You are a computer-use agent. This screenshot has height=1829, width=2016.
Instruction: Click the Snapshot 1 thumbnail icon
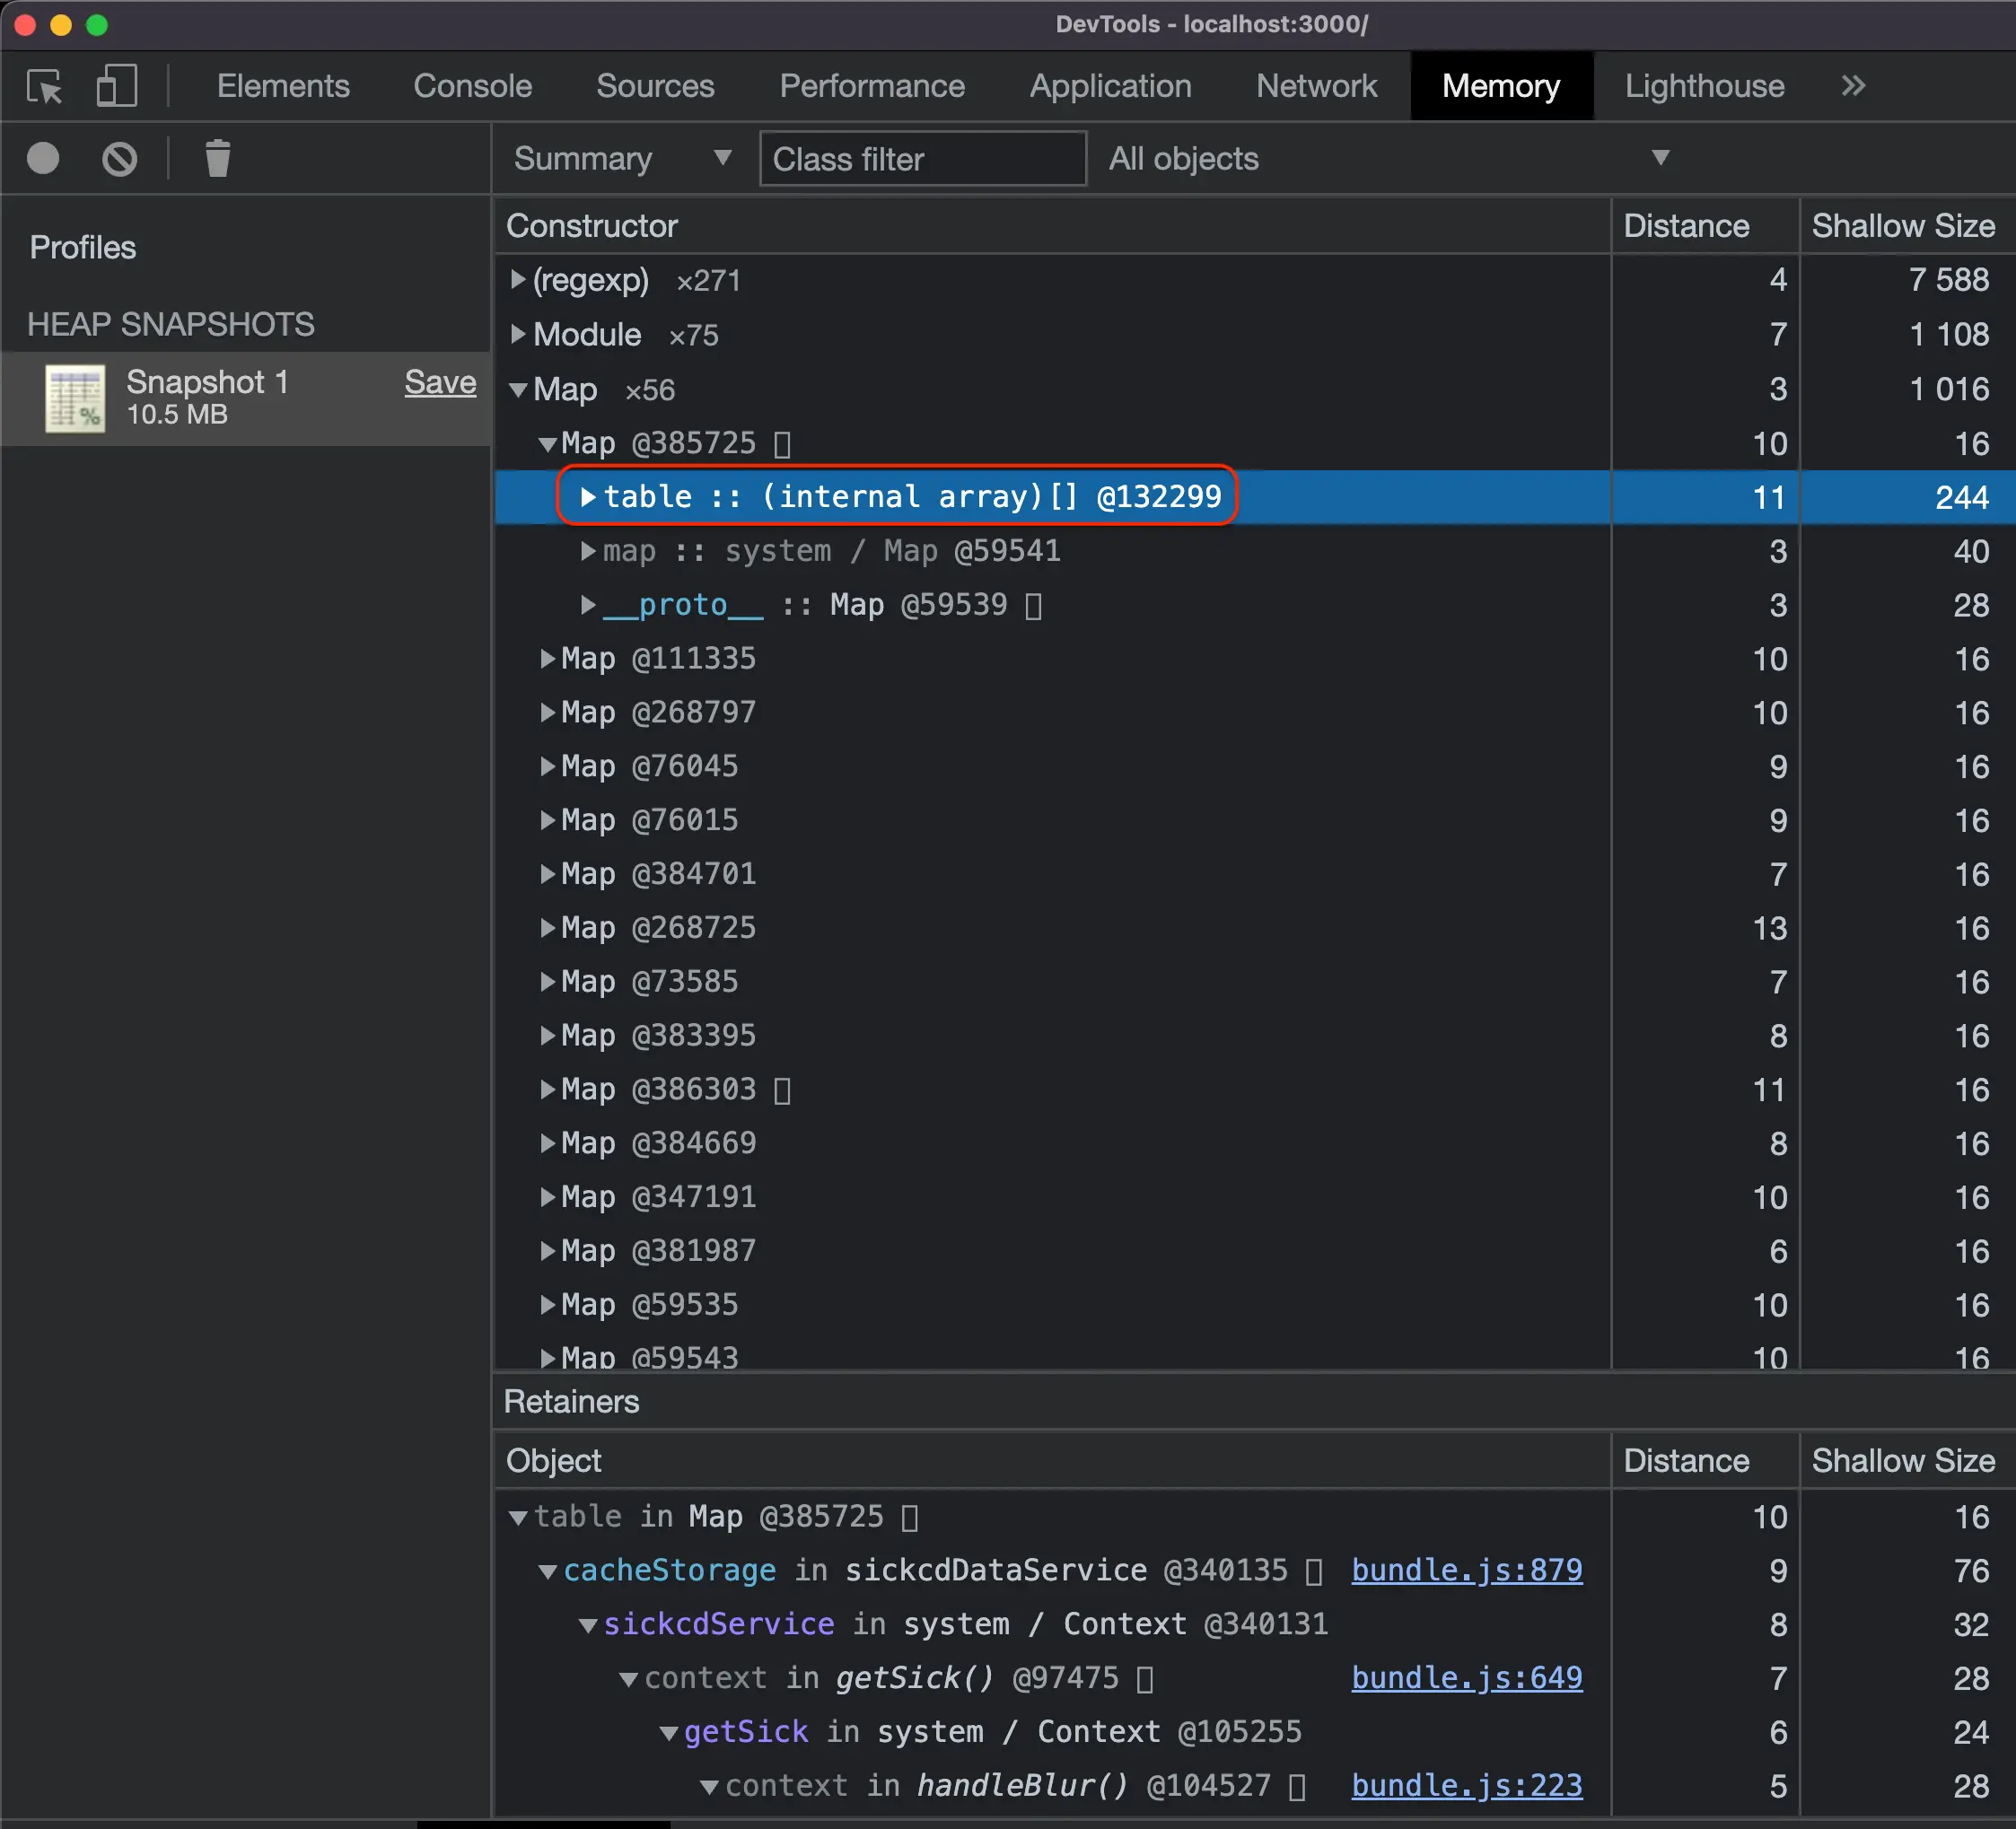pos(75,398)
